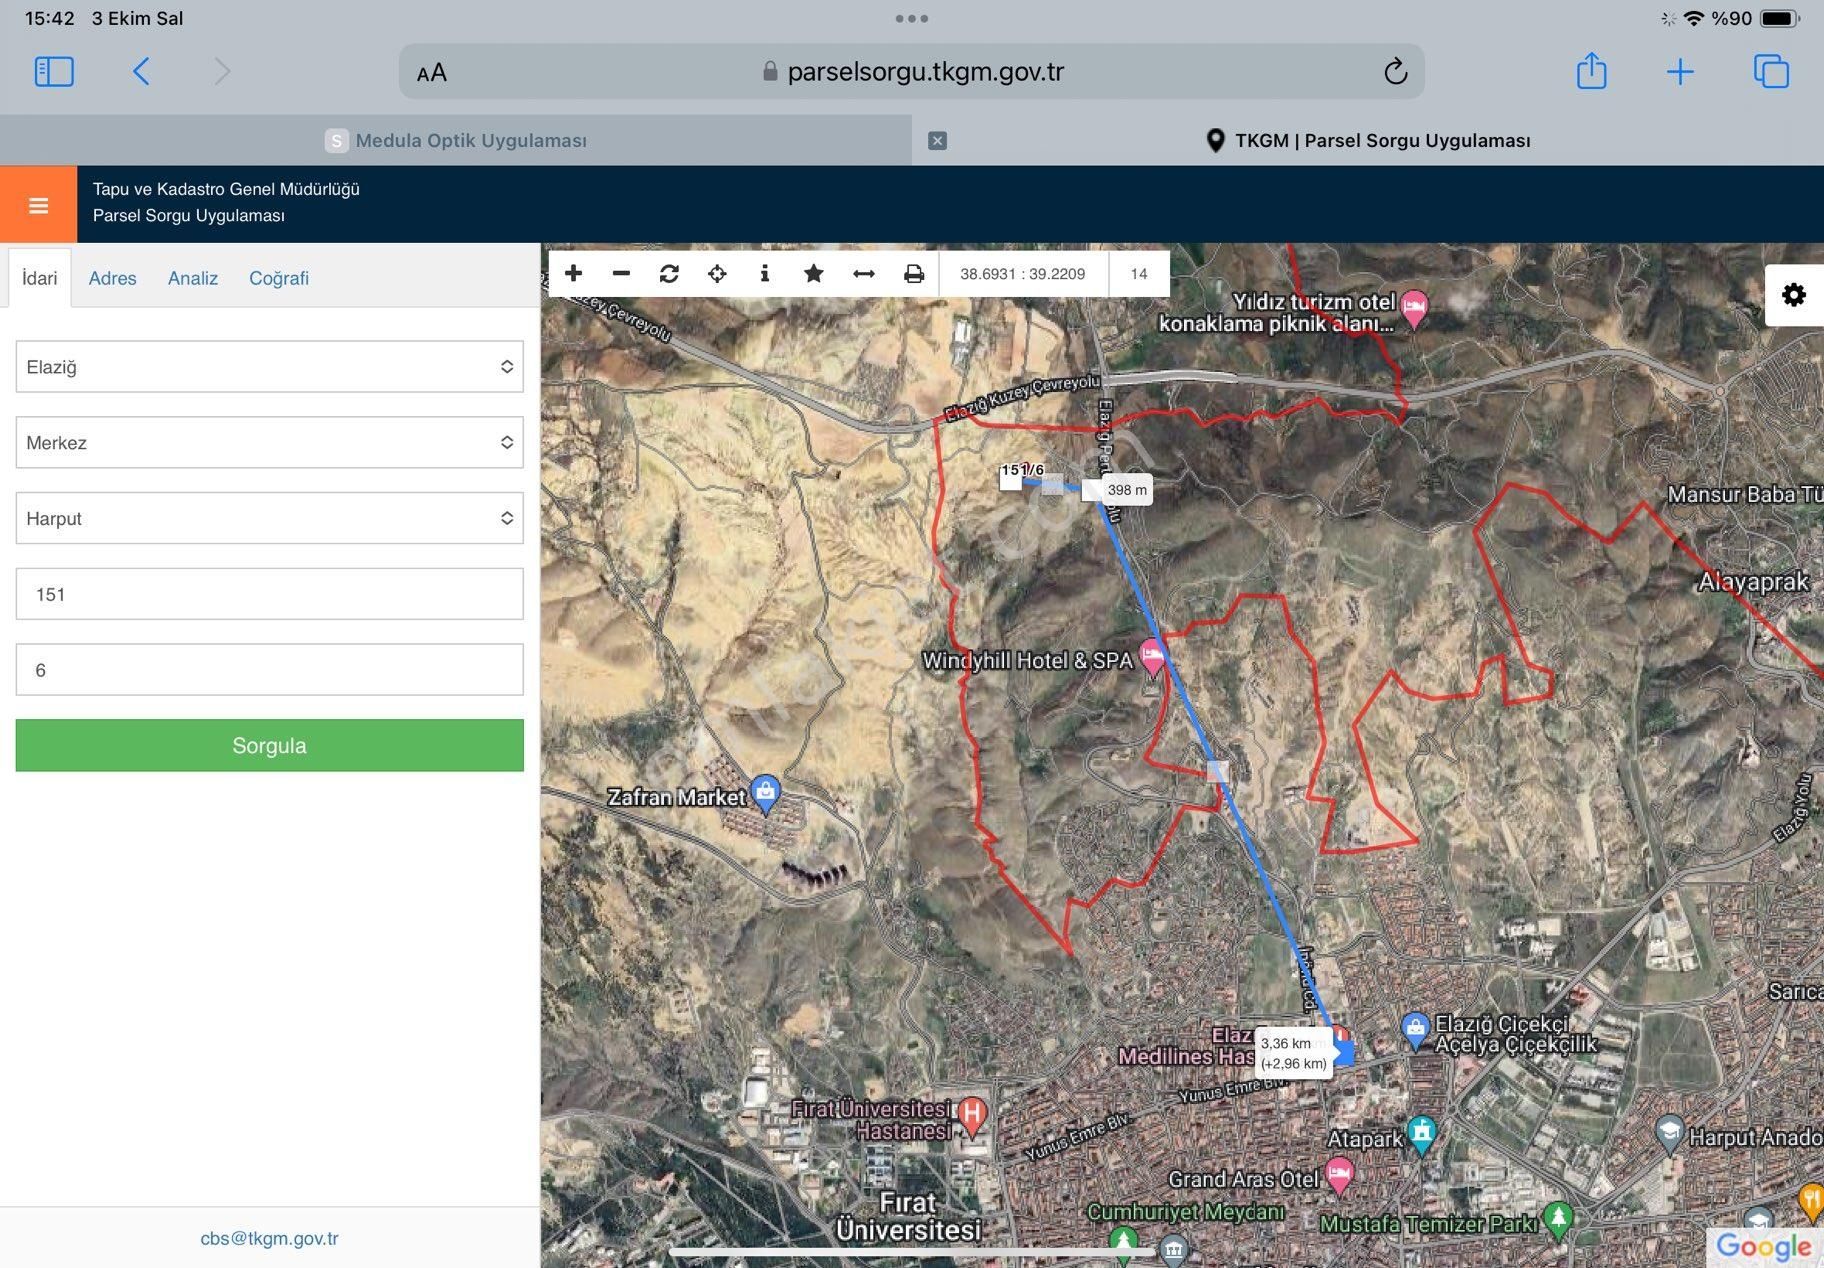Tap the Grand Aras Otel marker
The height and width of the screenshot is (1268, 1824).
pyautogui.click(x=1339, y=1173)
